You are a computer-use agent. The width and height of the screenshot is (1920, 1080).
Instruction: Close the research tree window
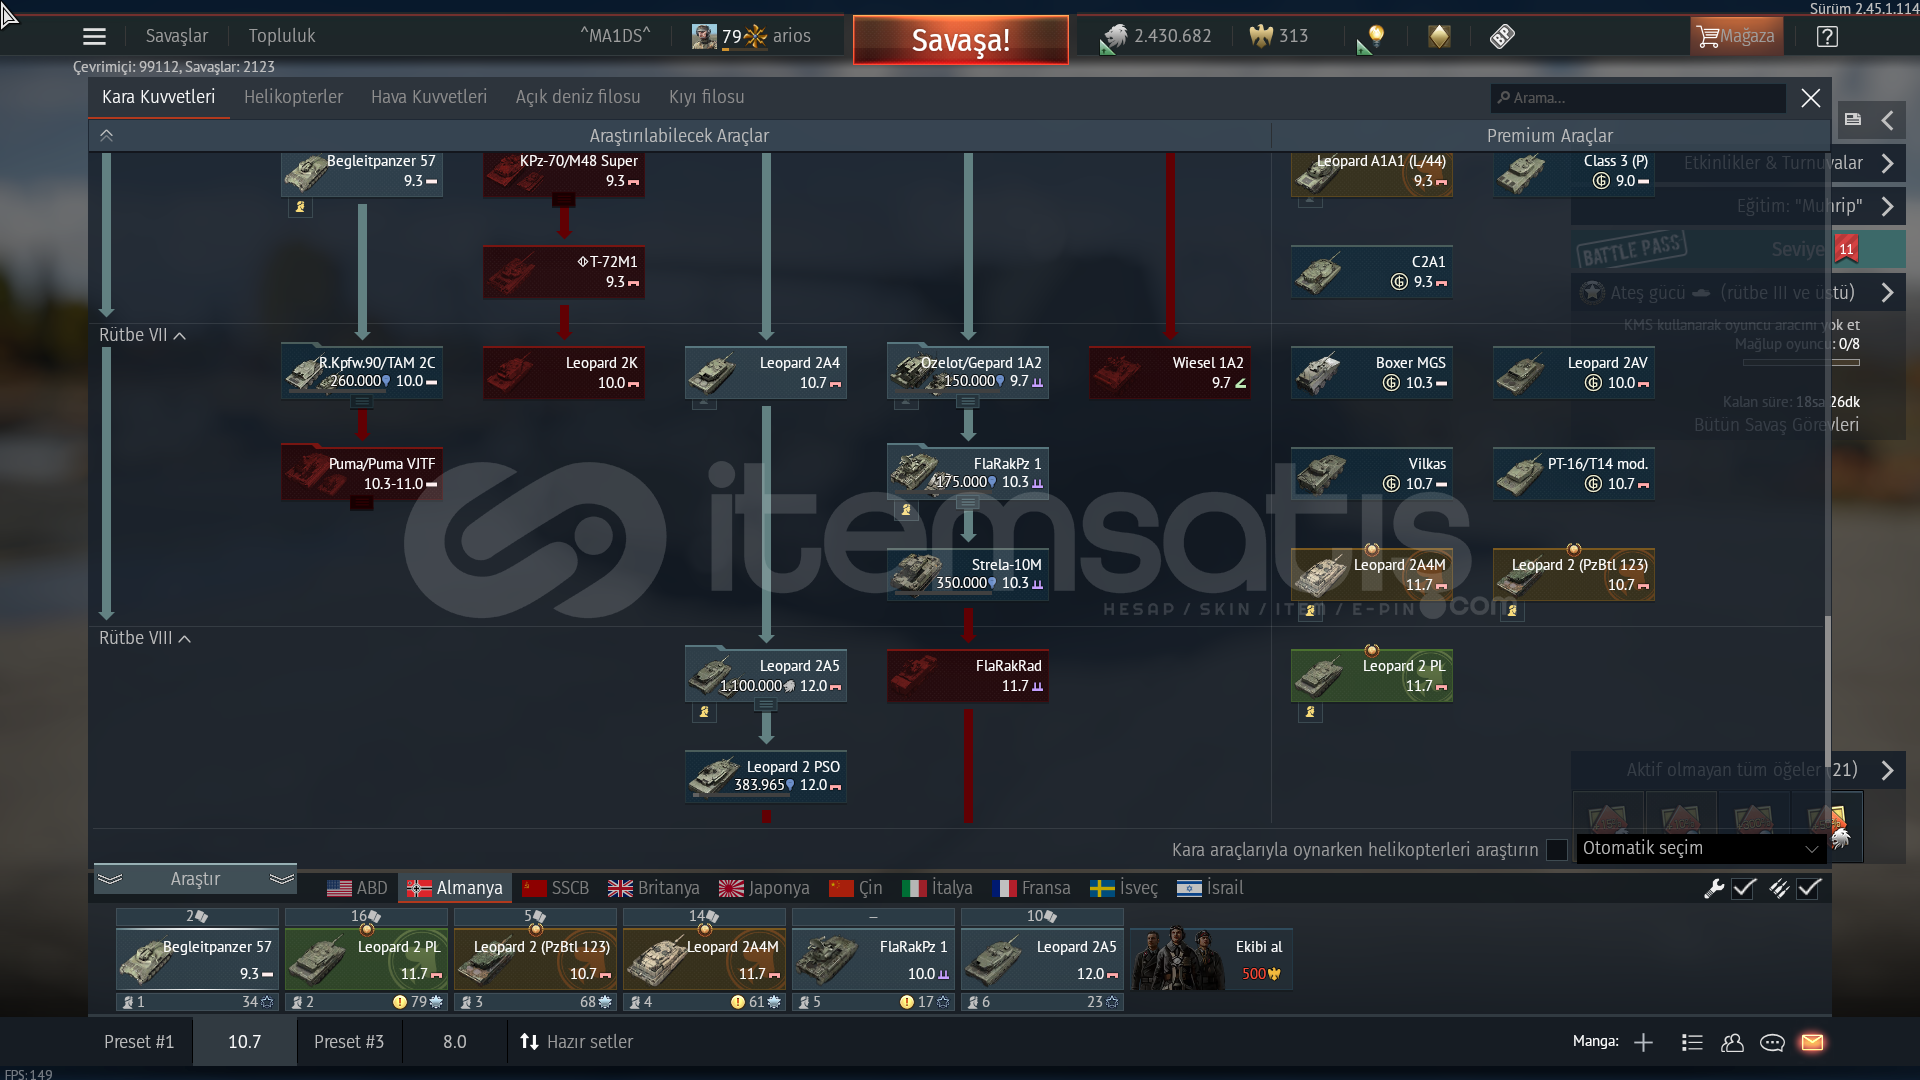(1811, 98)
